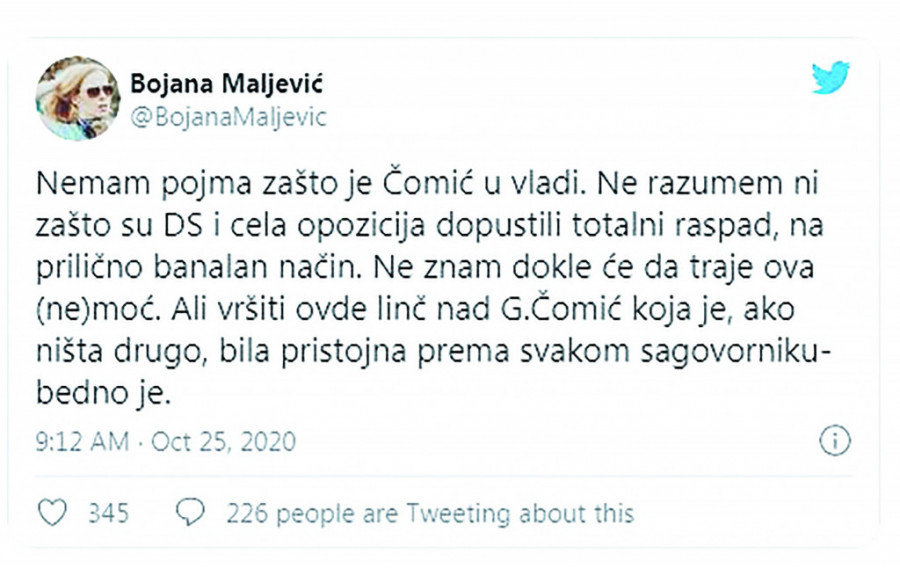Open "226 people are Tweeting about this"
The height and width of the screenshot is (568, 900).
430,514
